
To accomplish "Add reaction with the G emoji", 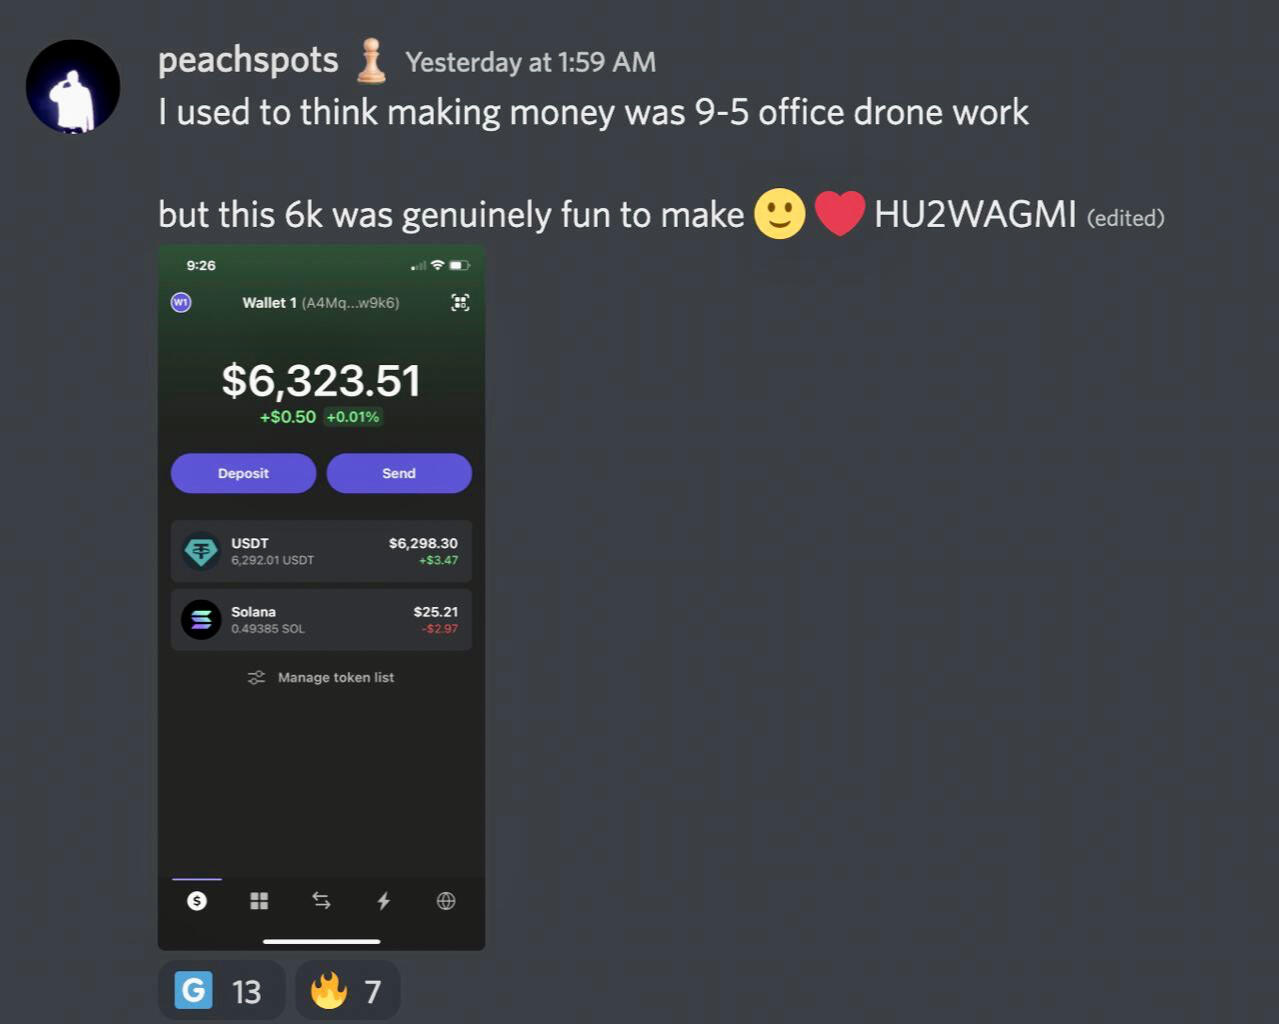I will [x=221, y=991].
